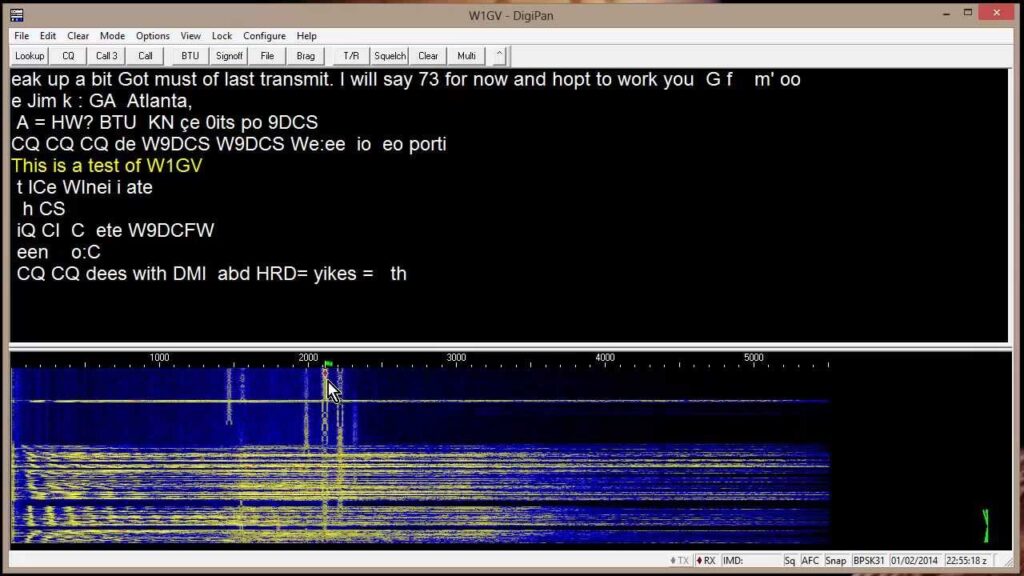Open the Mode menu
The width and height of the screenshot is (1024, 576).
(112, 36)
